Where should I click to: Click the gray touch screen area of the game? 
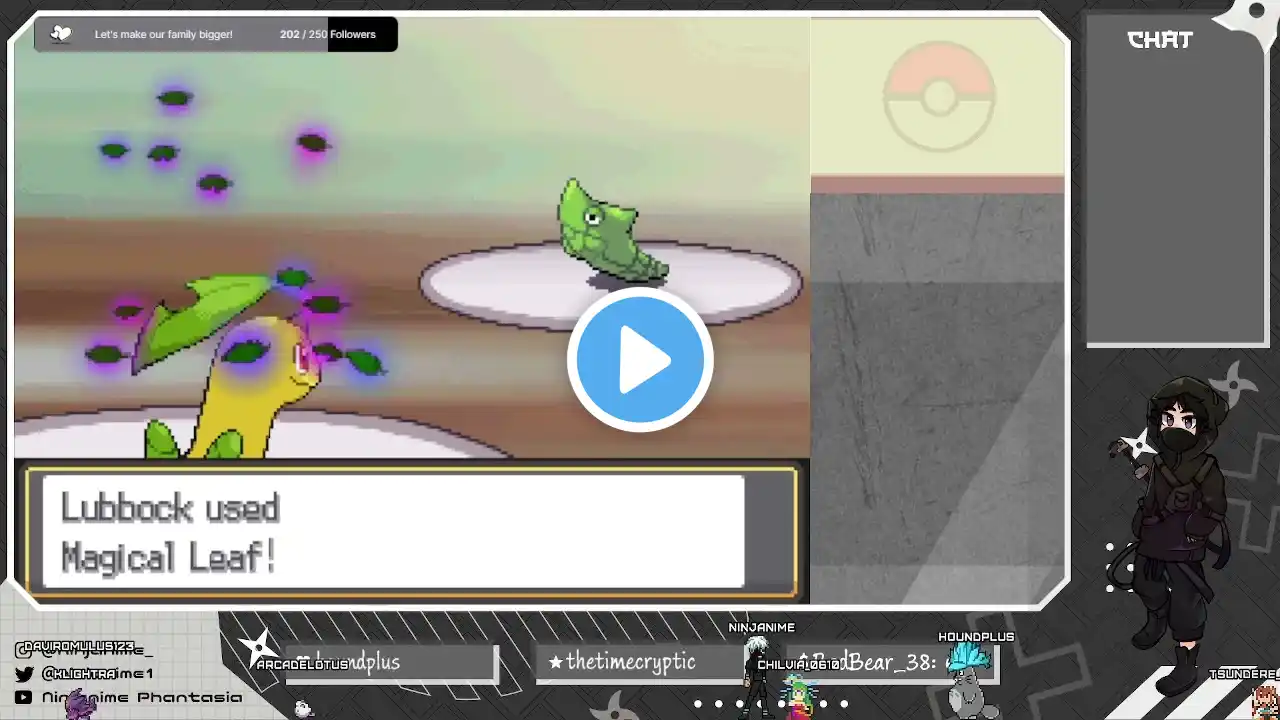coord(937,400)
